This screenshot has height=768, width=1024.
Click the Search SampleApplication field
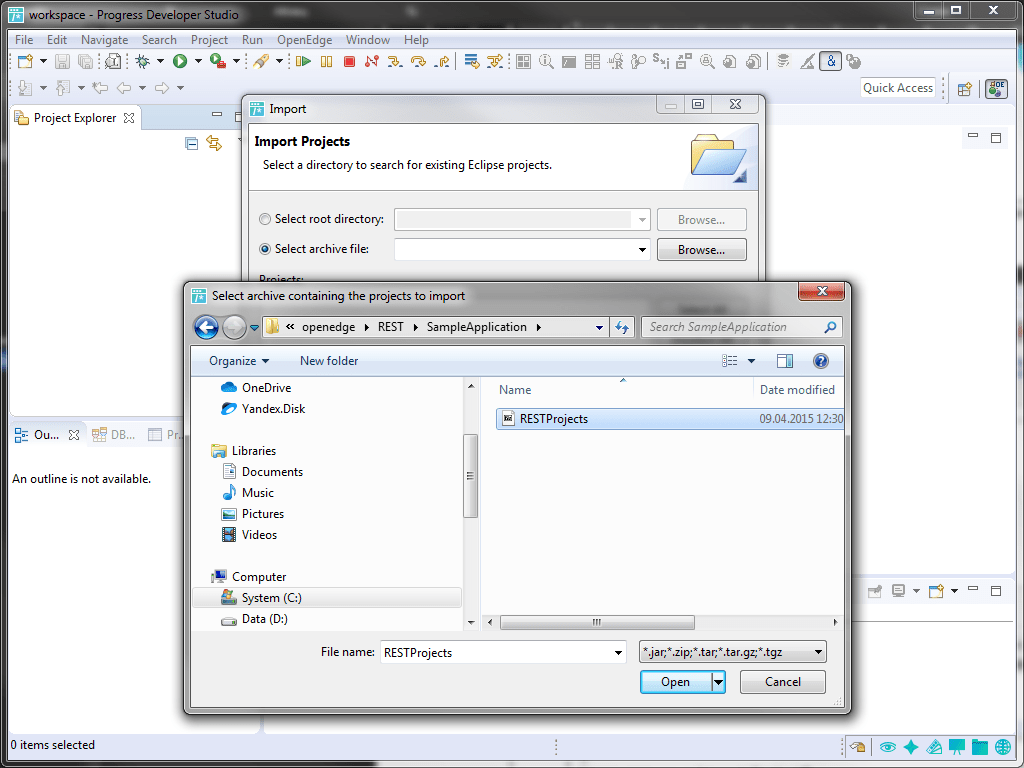click(x=742, y=327)
